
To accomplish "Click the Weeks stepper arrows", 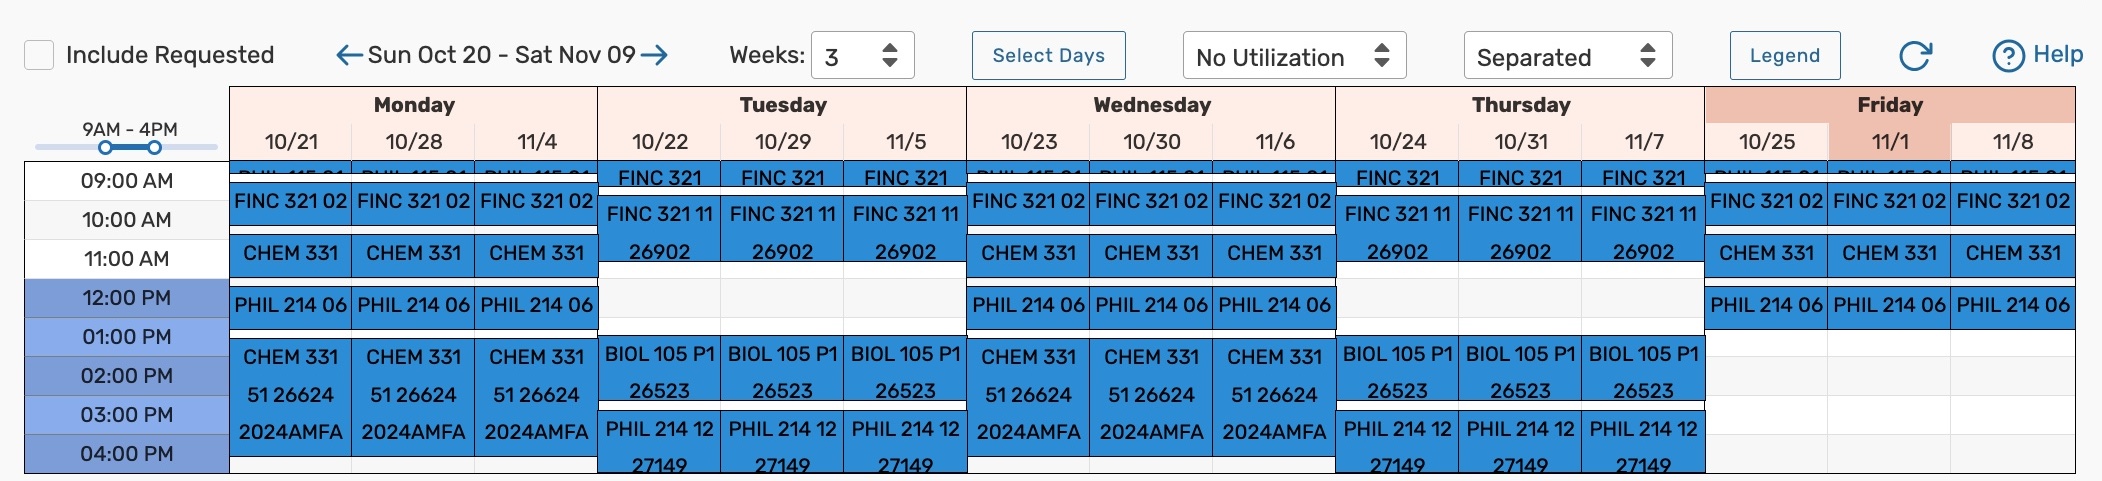I will (x=889, y=55).
